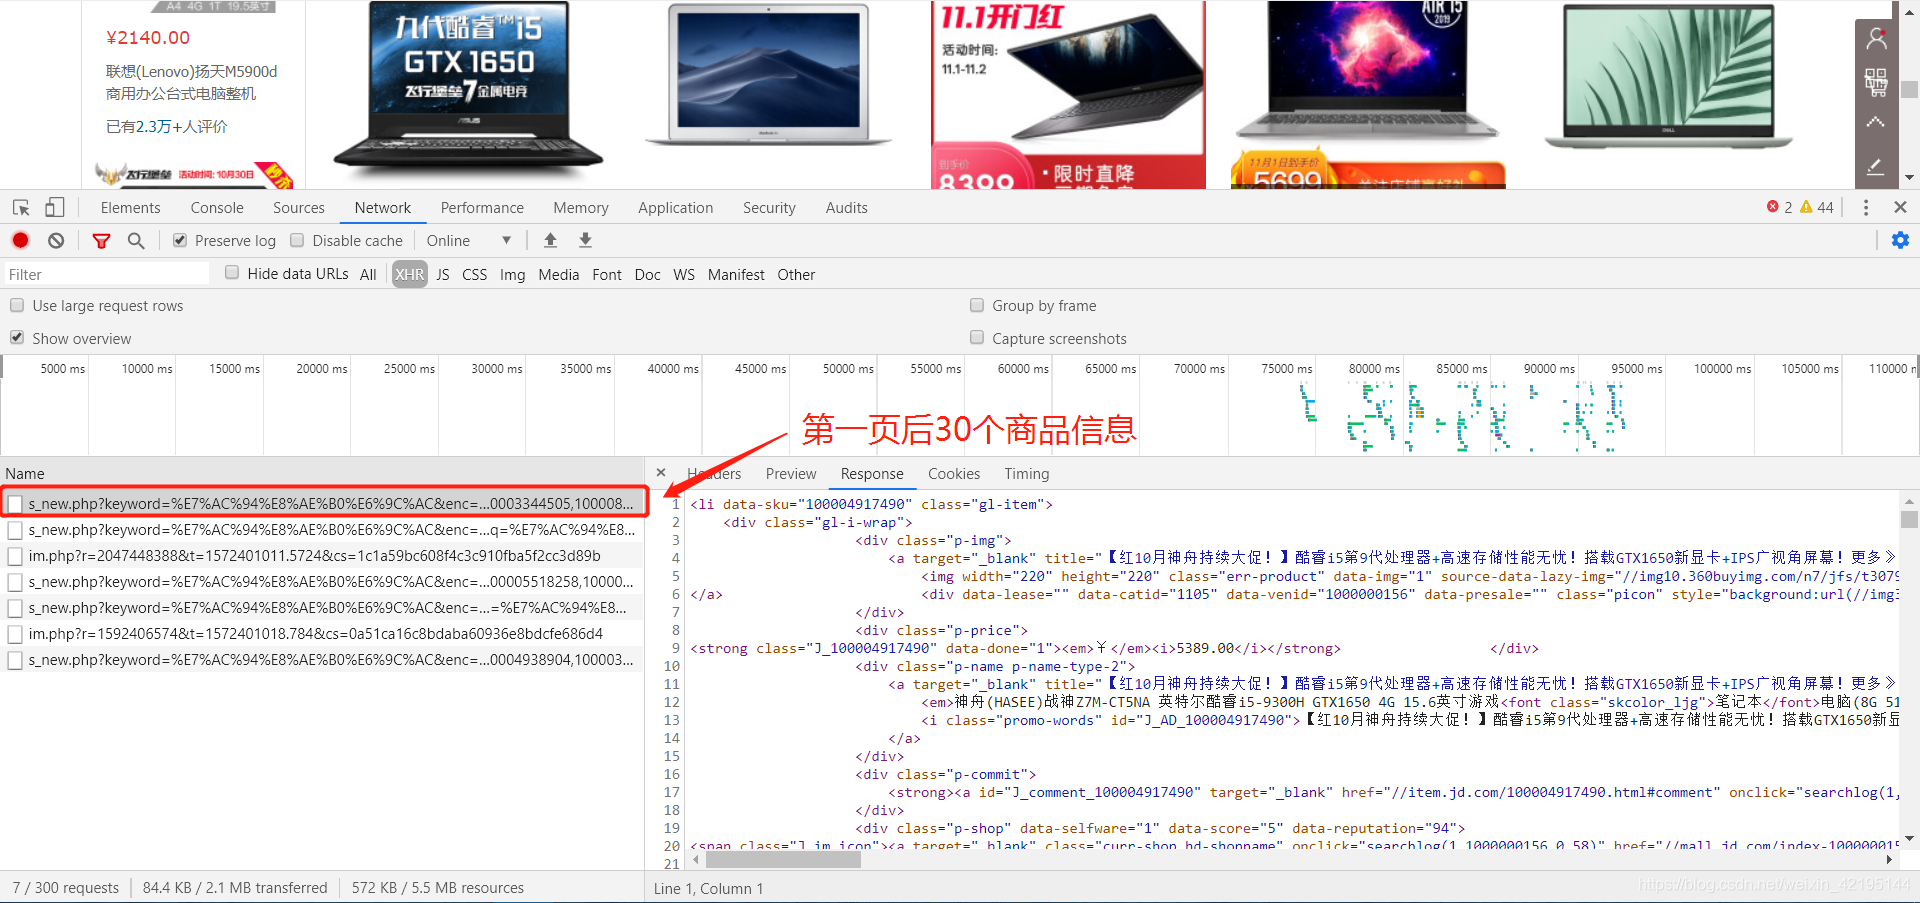Enable Preserve log checkbox
Screen dimensions: 1920x903
[180, 240]
